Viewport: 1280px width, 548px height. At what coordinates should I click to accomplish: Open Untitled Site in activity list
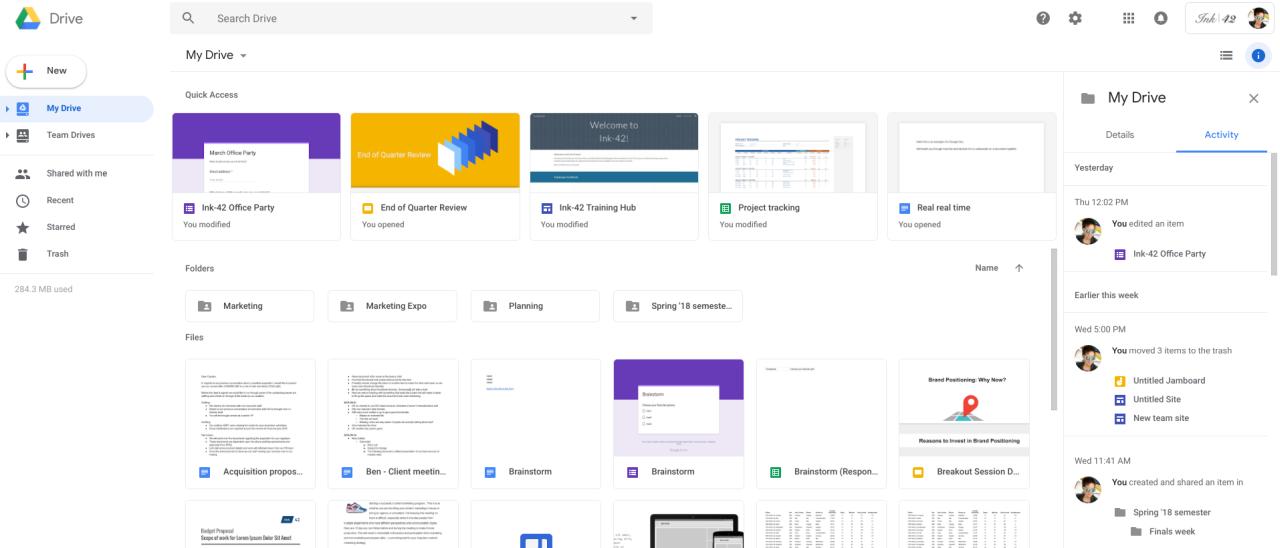pyautogui.click(x=1157, y=400)
